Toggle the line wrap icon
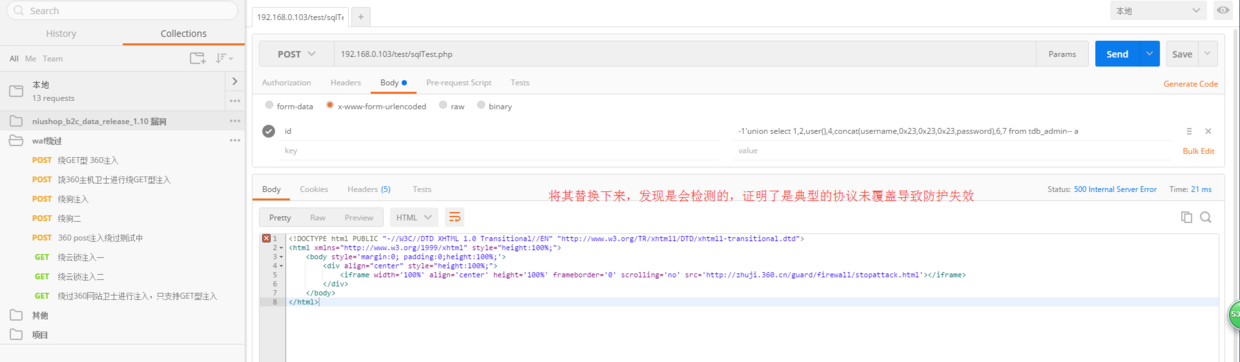The height and width of the screenshot is (362, 1240). (455, 217)
